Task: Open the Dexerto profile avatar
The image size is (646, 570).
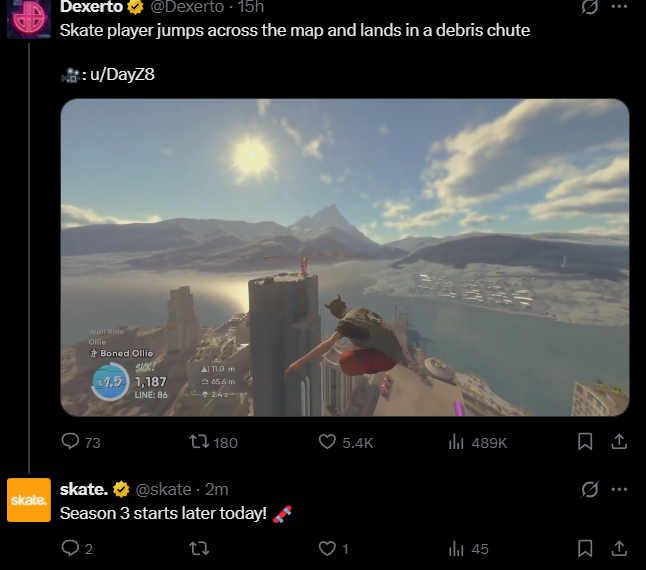Action: coord(29,19)
